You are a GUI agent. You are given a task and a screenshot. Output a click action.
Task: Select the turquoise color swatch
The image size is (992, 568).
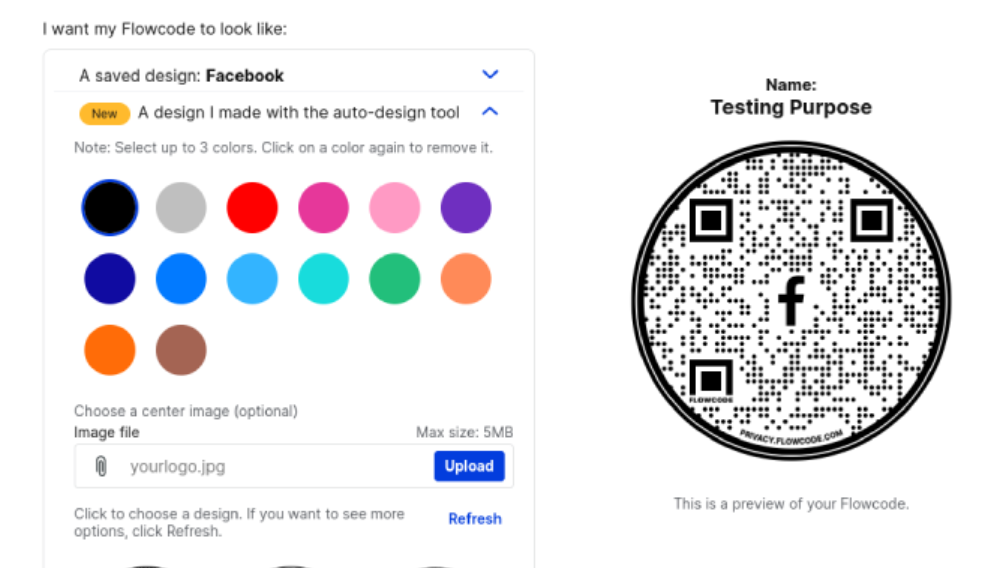tap(323, 279)
